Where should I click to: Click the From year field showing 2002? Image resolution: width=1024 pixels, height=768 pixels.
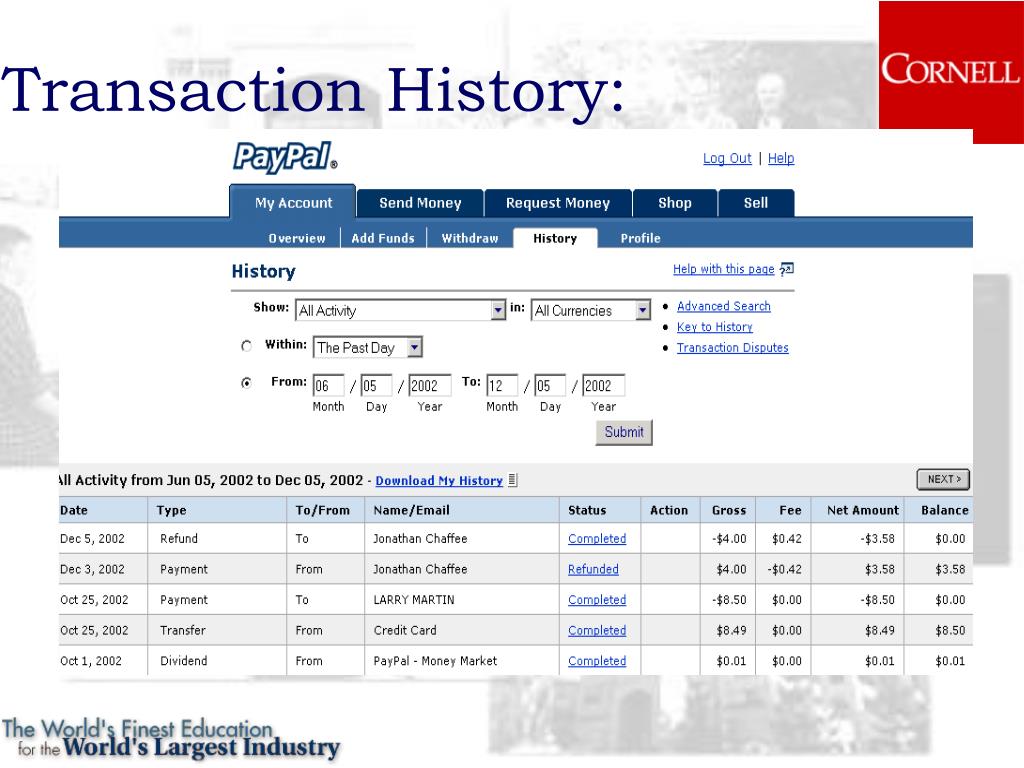[x=430, y=385]
